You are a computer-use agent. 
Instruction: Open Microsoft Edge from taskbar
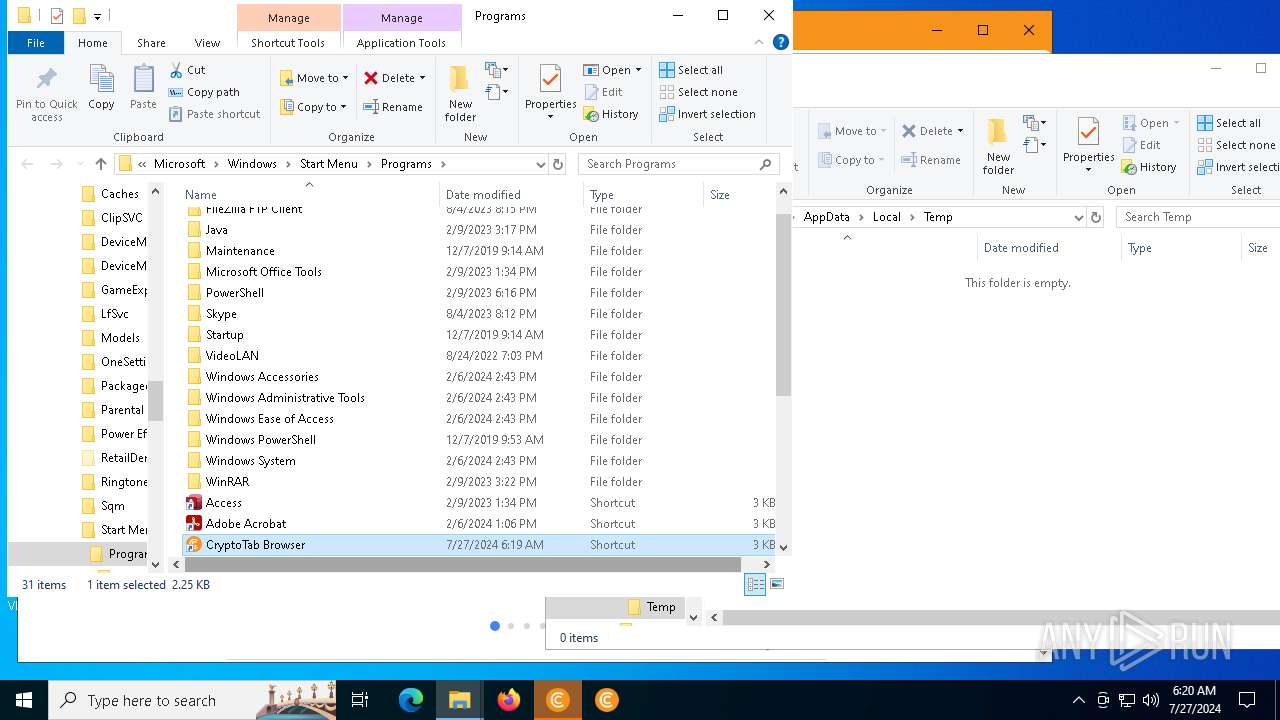(411, 700)
